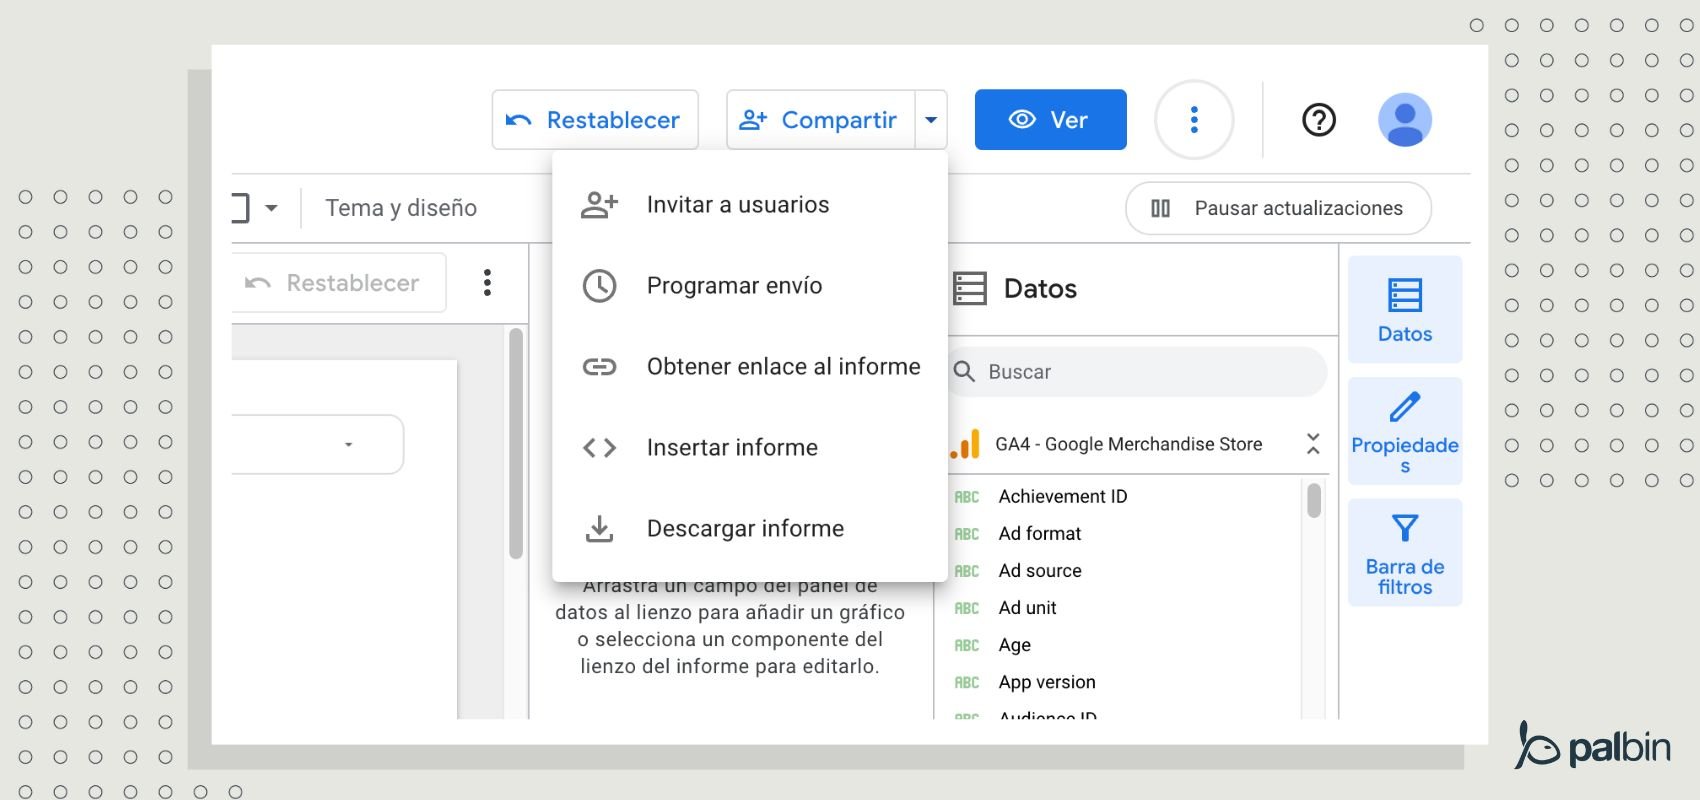The width and height of the screenshot is (1700, 800).
Task: Click the magnifier icon in Buscar
Action: coord(964,372)
